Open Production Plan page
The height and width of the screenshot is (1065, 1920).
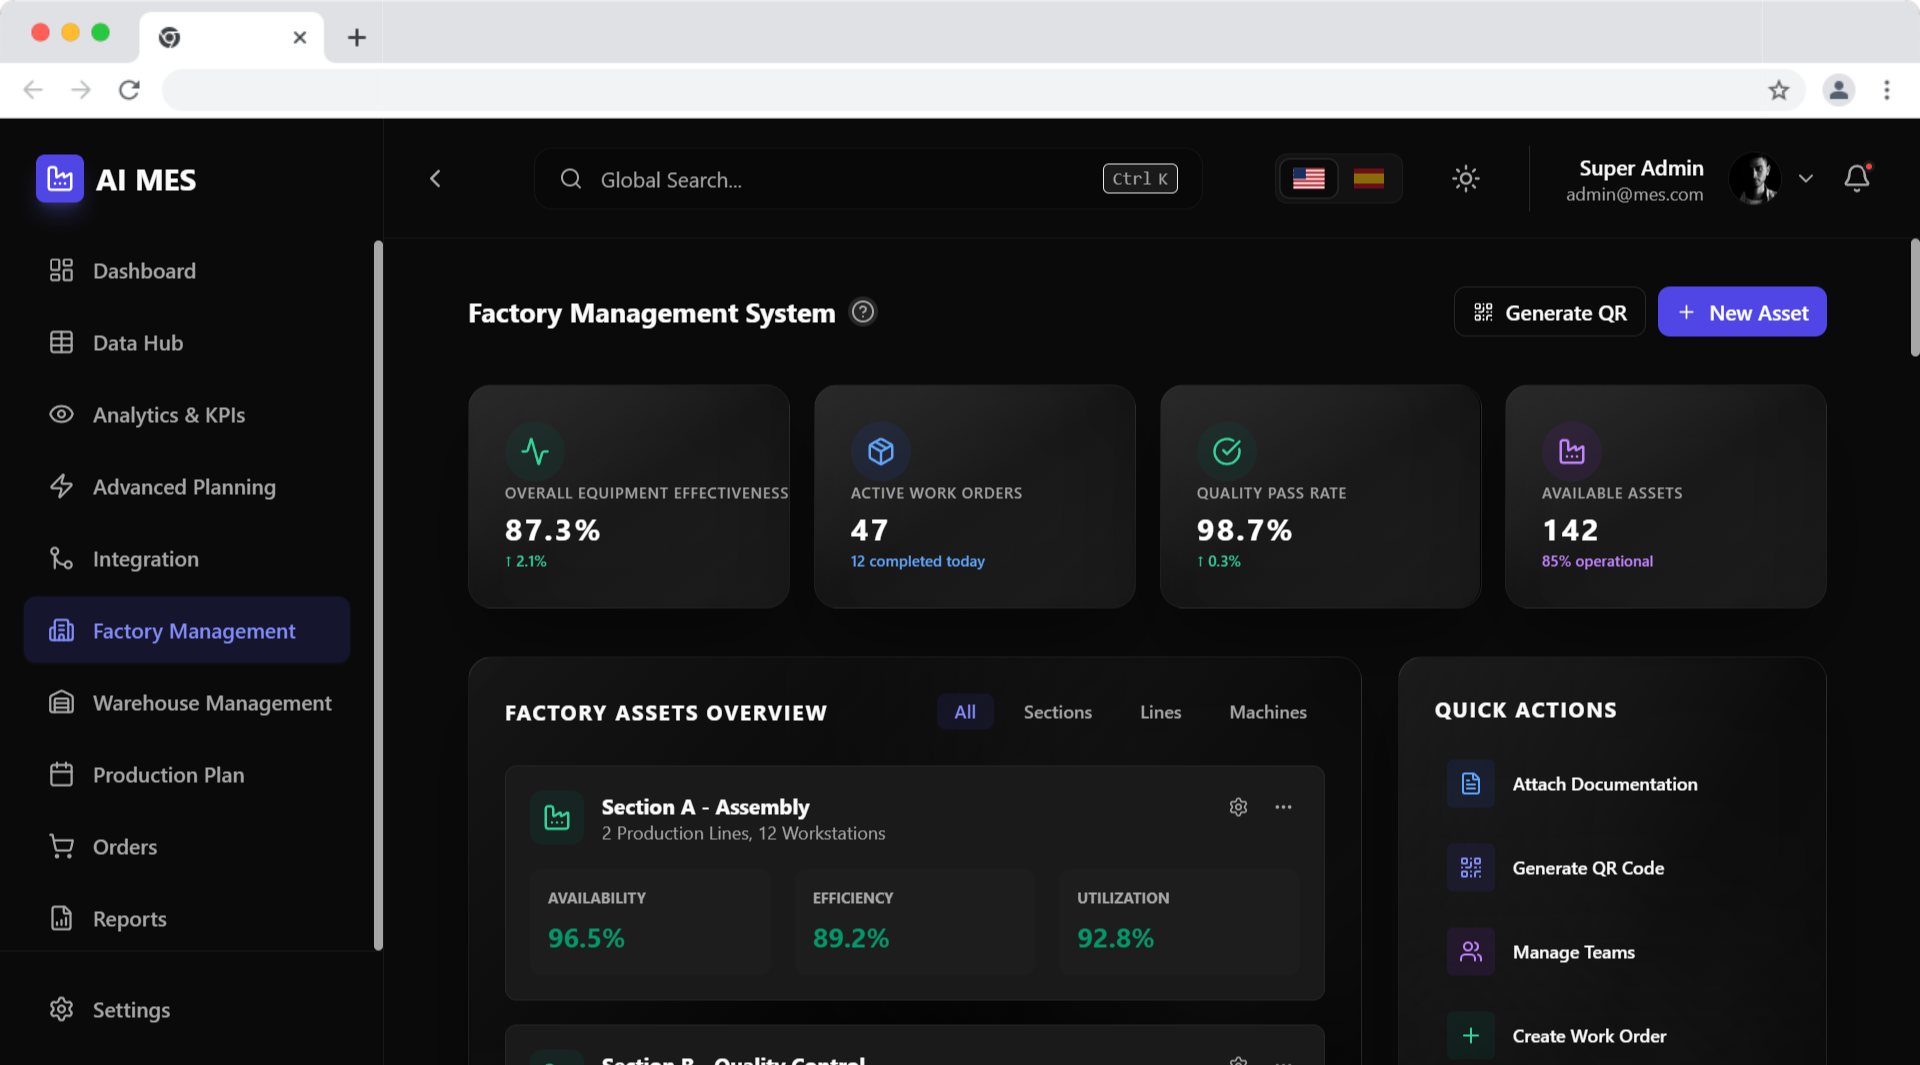point(186,775)
